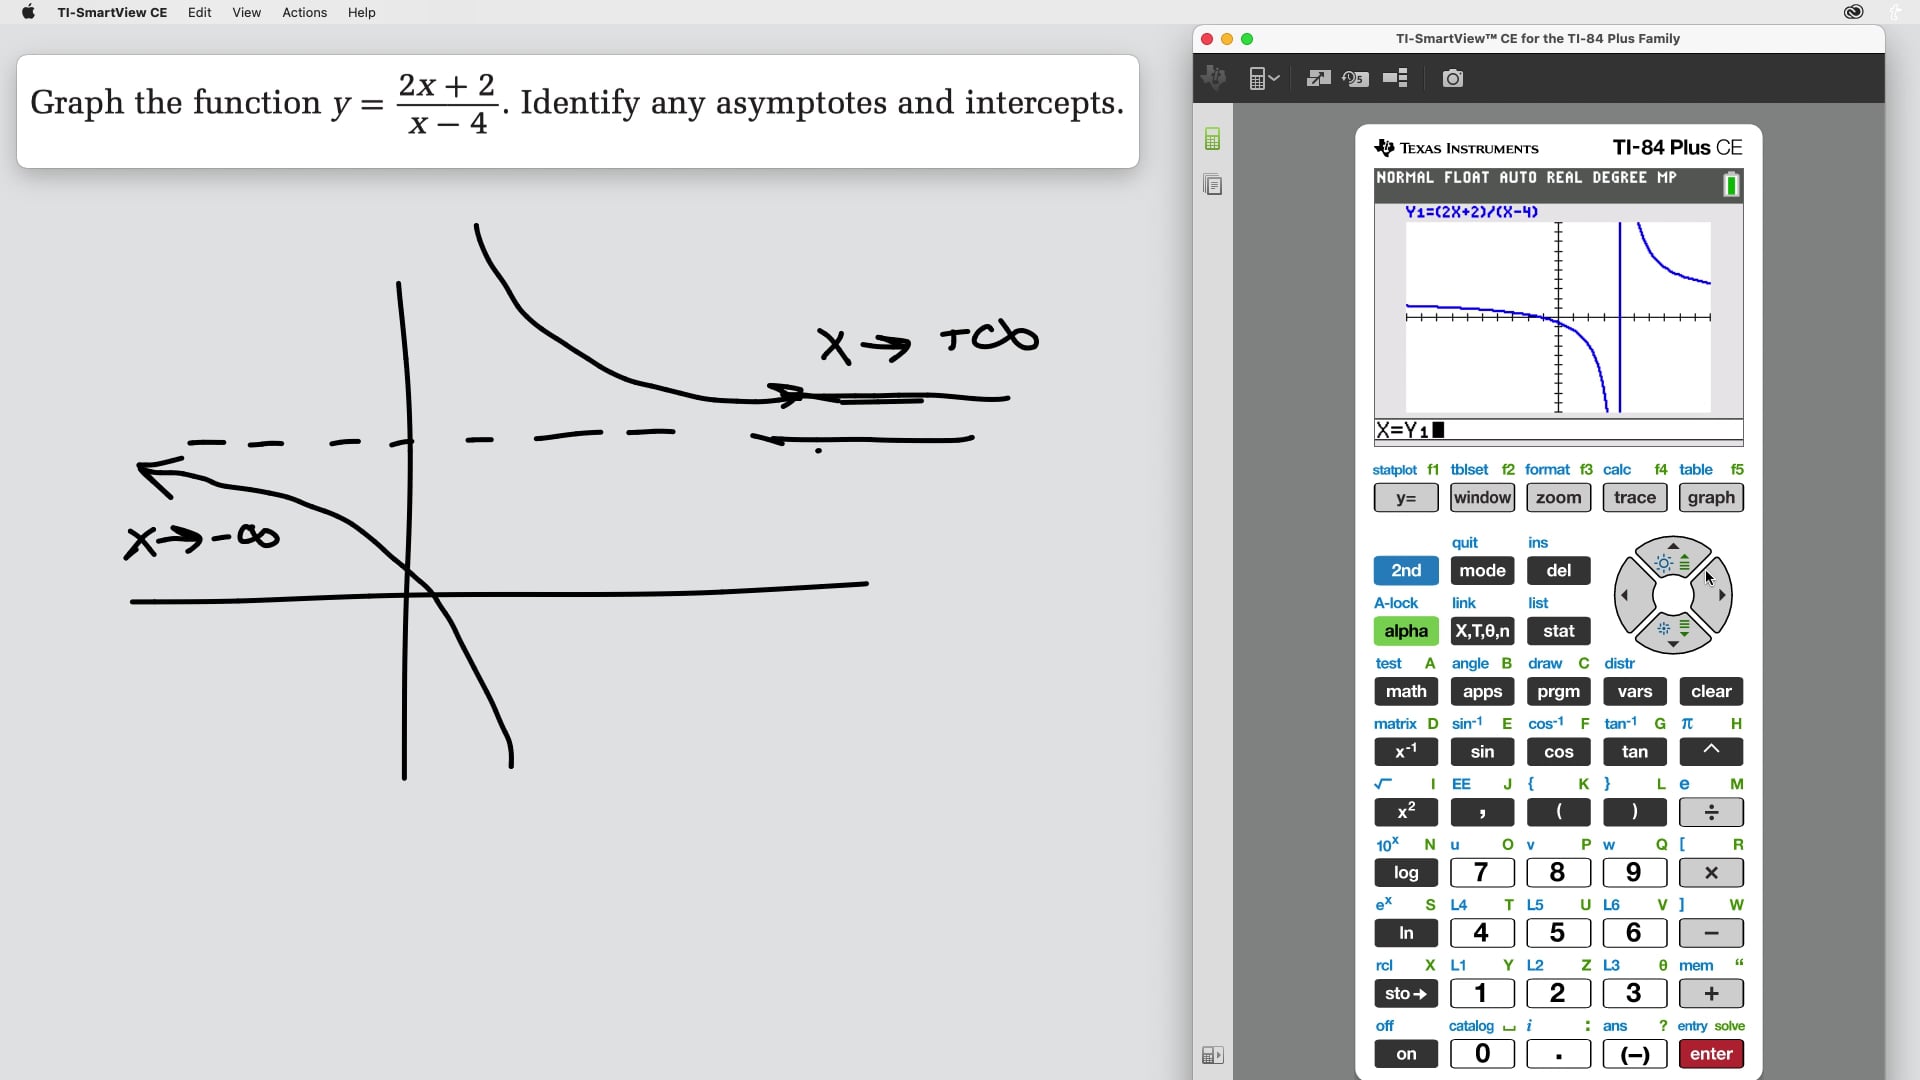Click the down arrow on calculator directional pad
The height and width of the screenshot is (1080, 1920).
click(1673, 636)
